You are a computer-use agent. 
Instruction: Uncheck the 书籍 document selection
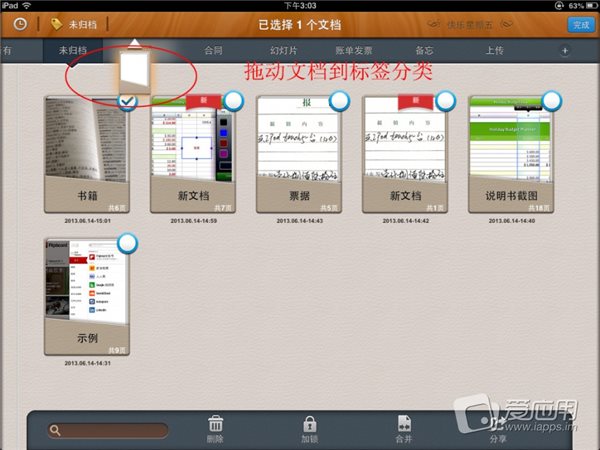coord(127,101)
